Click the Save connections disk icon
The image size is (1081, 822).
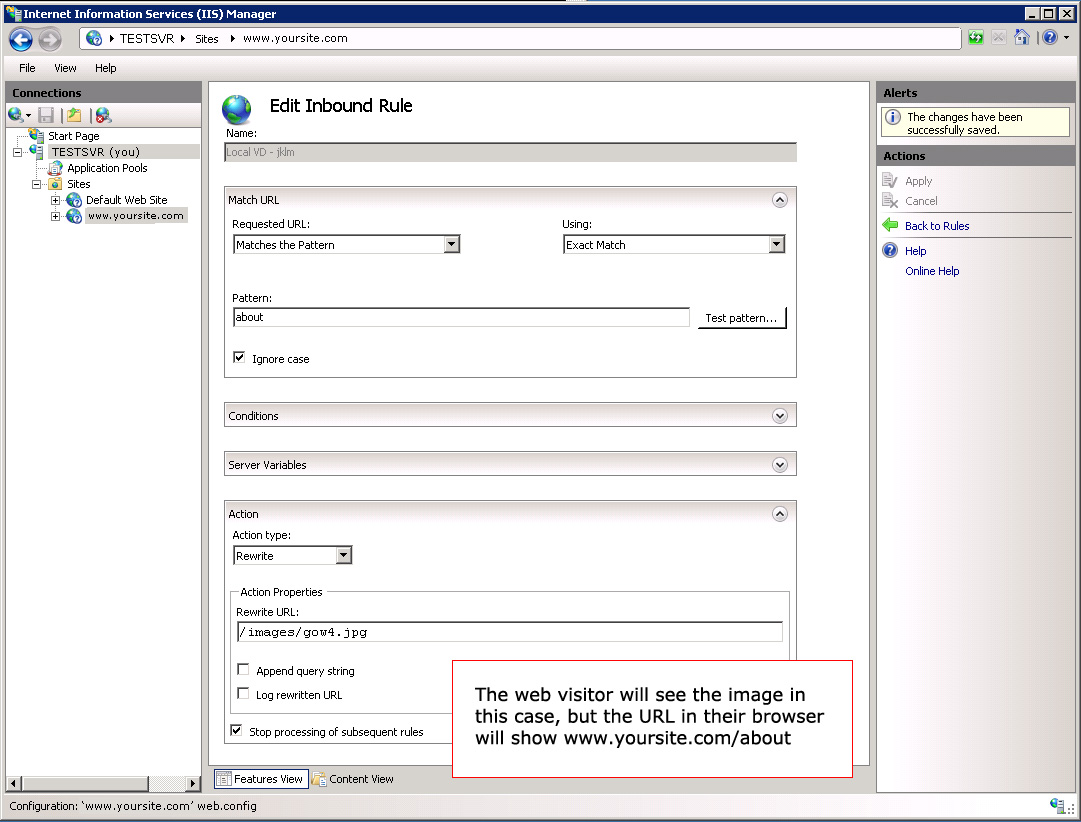pos(46,115)
